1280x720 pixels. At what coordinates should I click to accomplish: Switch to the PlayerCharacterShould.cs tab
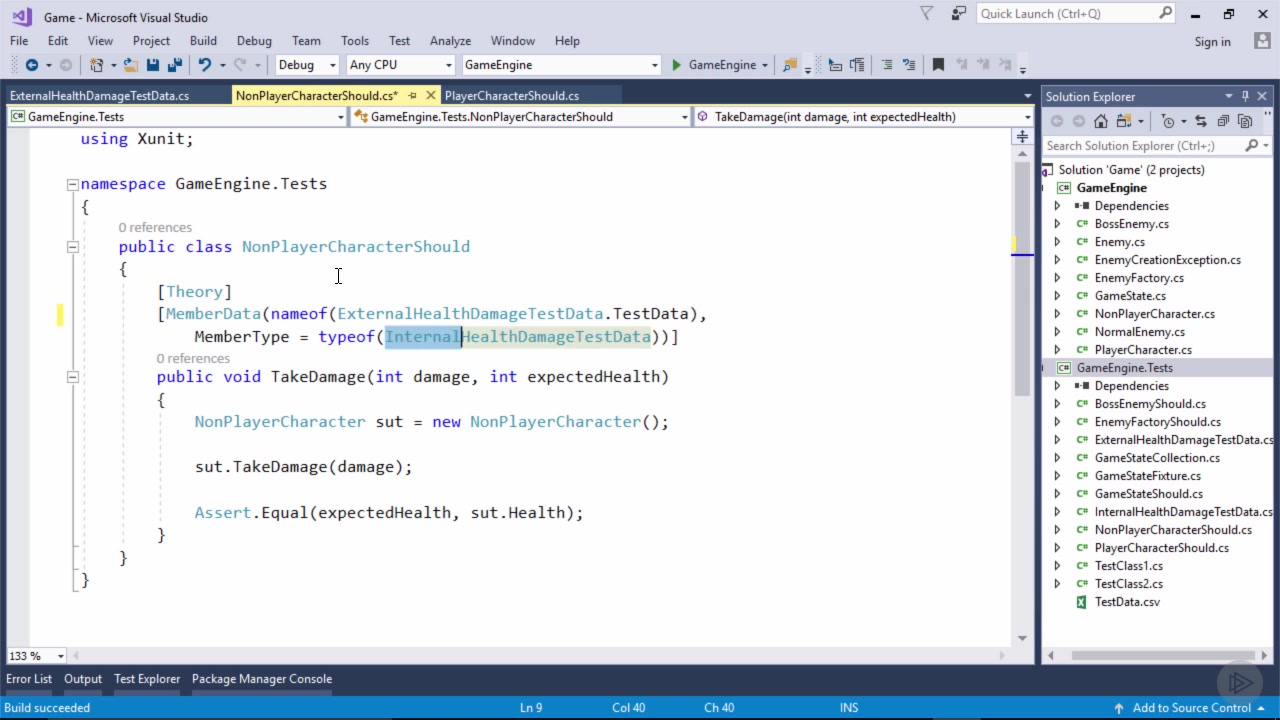(511, 96)
